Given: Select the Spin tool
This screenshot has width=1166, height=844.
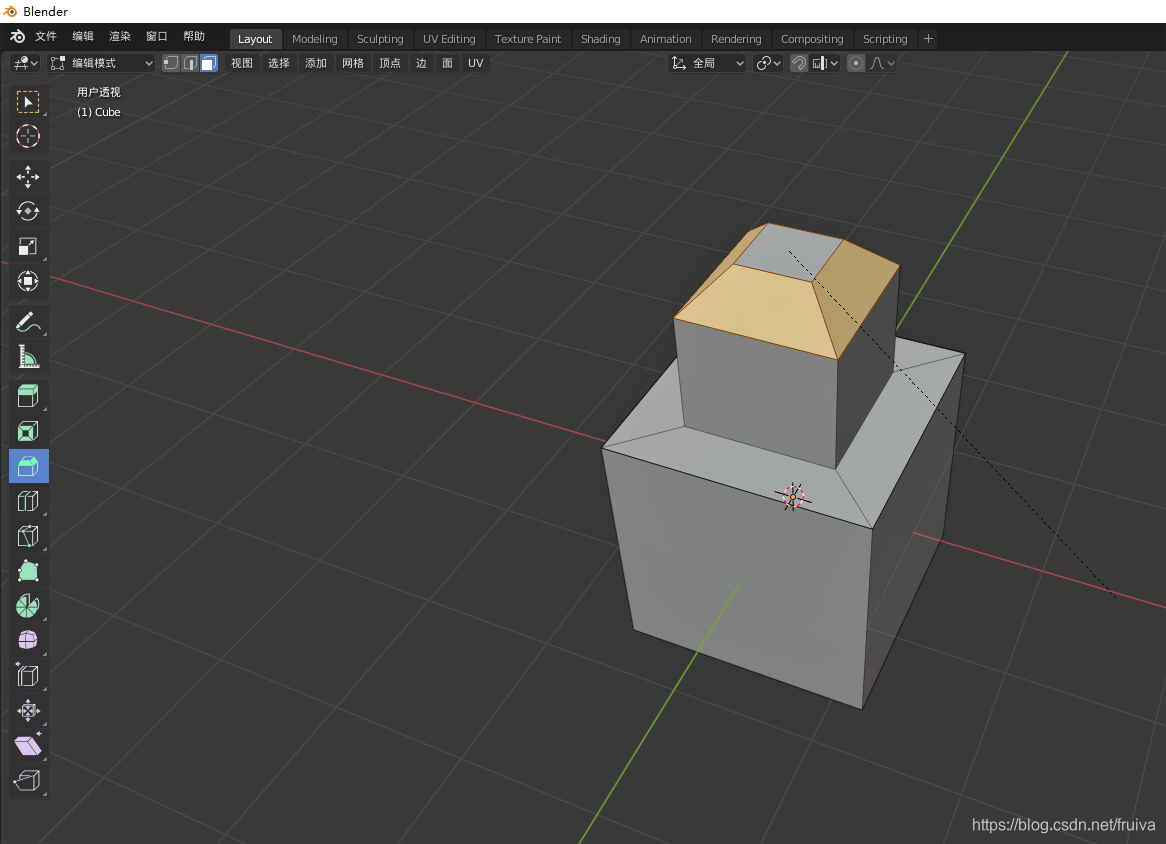Looking at the screenshot, I should pyautogui.click(x=28, y=606).
